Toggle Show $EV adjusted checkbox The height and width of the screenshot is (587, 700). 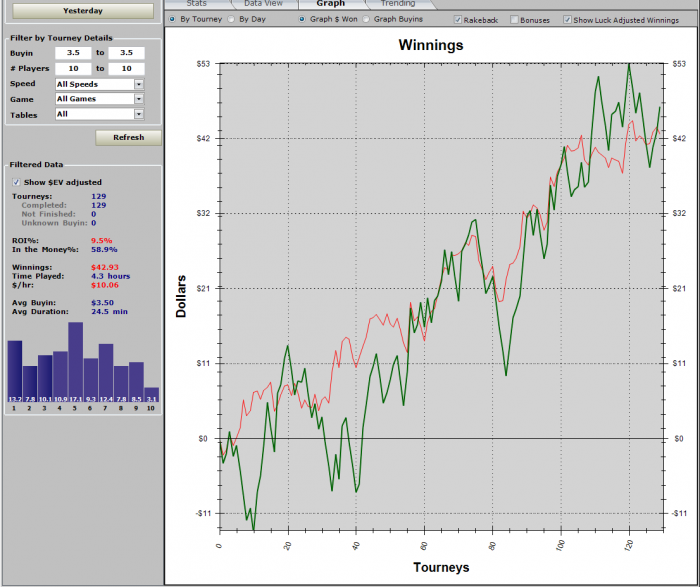point(16,182)
